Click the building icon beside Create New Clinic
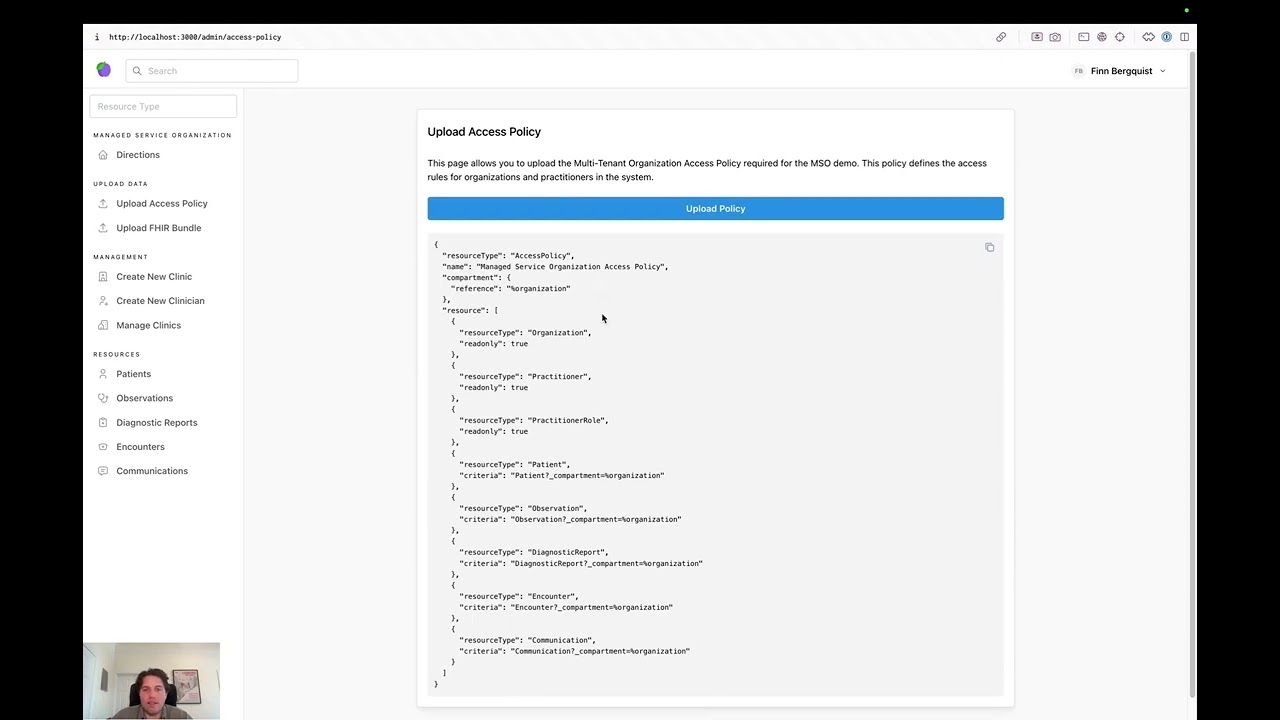Image resolution: width=1280 pixels, height=720 pixels. (x=103, y=276)
